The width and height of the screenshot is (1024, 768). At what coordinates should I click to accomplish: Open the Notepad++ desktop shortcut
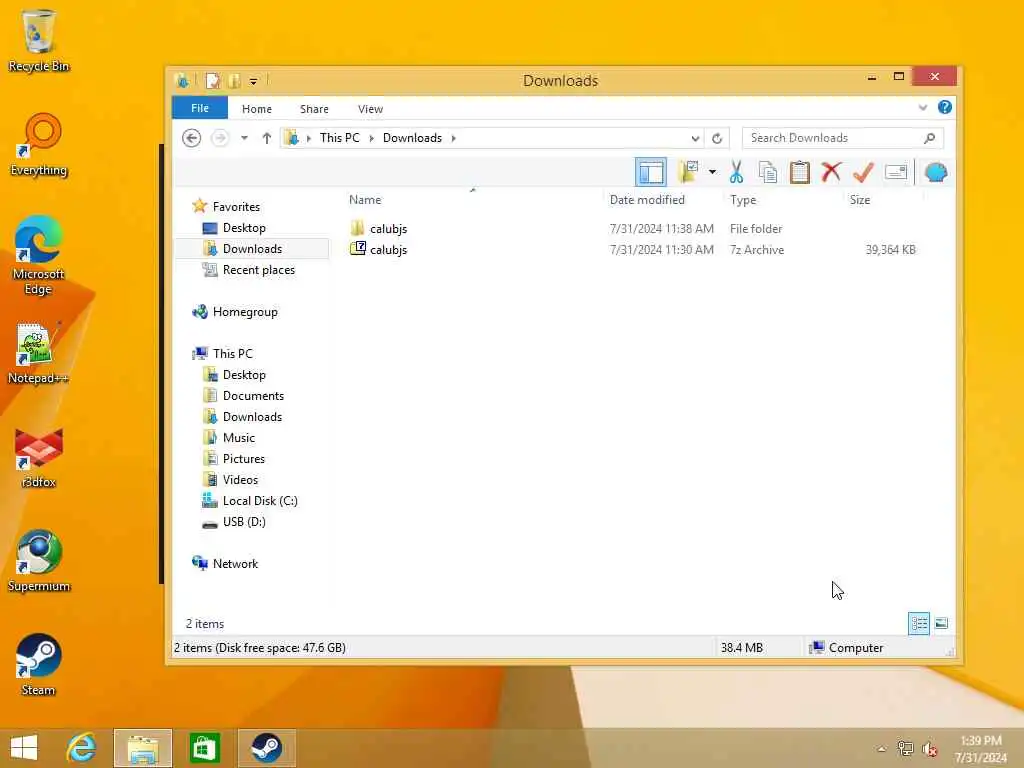point(38,353)
